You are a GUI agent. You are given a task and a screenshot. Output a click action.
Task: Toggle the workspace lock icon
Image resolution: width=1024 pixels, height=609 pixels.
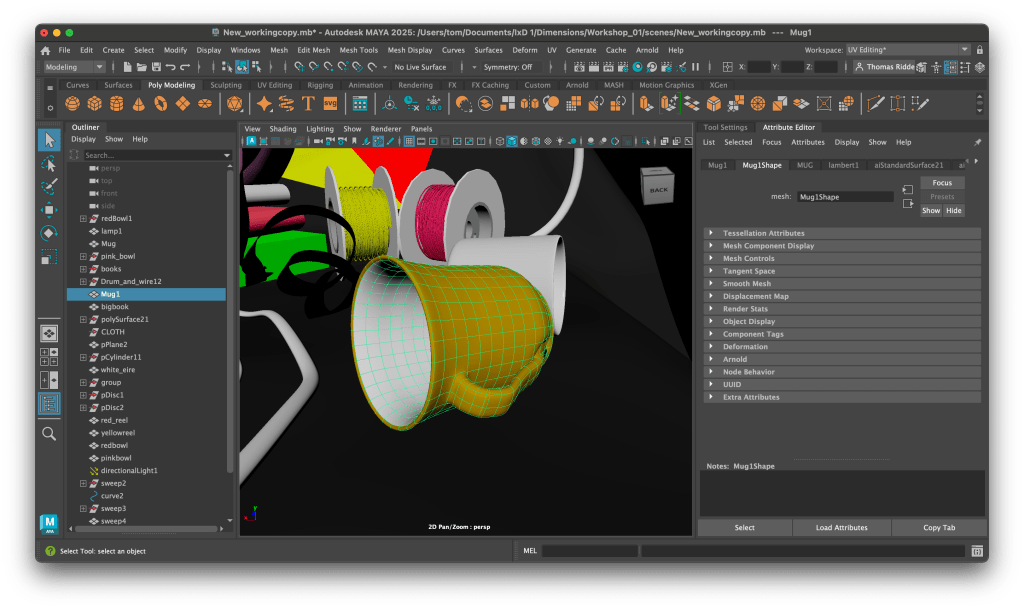980,50
